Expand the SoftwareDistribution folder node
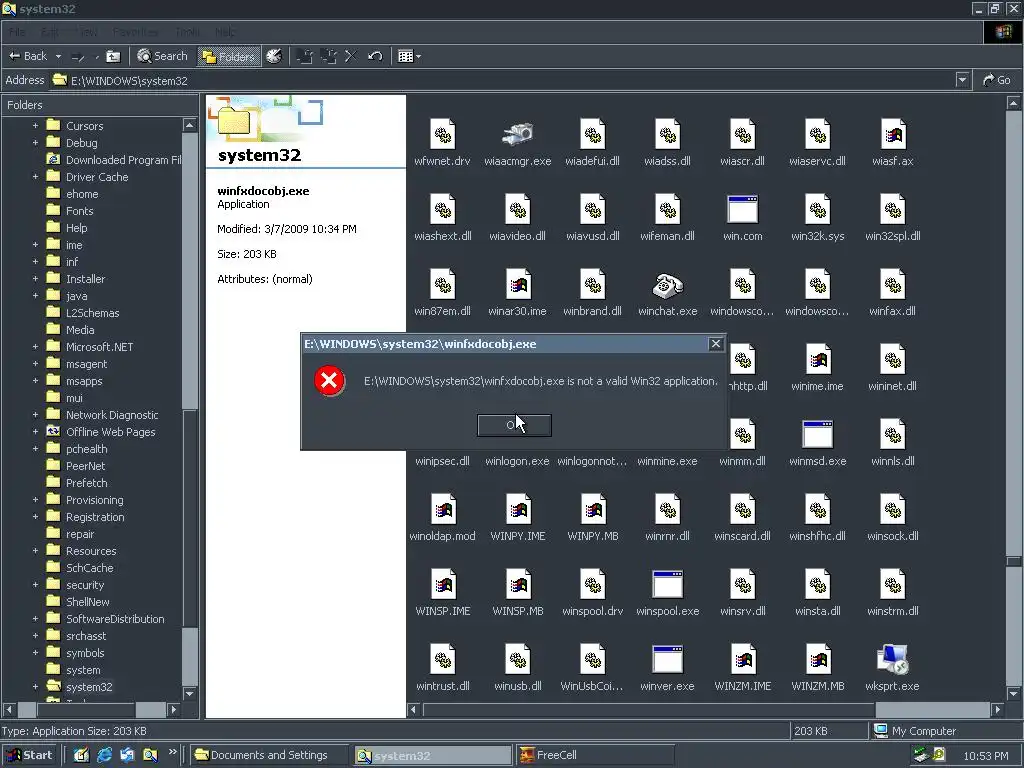The width and height of the screenshot is (1024, 768). pyautogui.click(x=35, y=618)
